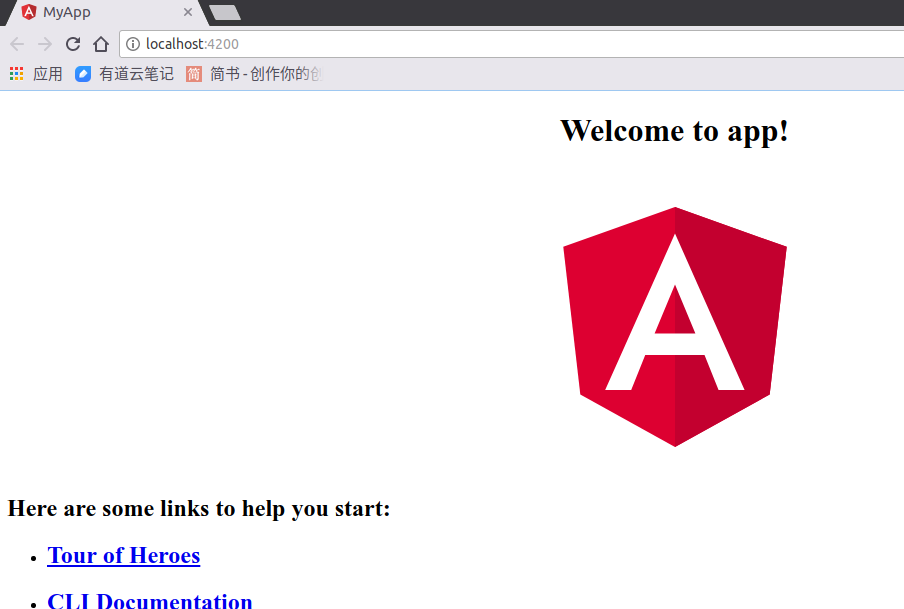Image resolution: width=904 pixels, height=609 pixels.
Task: Select the Welcome to app! heading text
Action: click(x=674, y=130)
